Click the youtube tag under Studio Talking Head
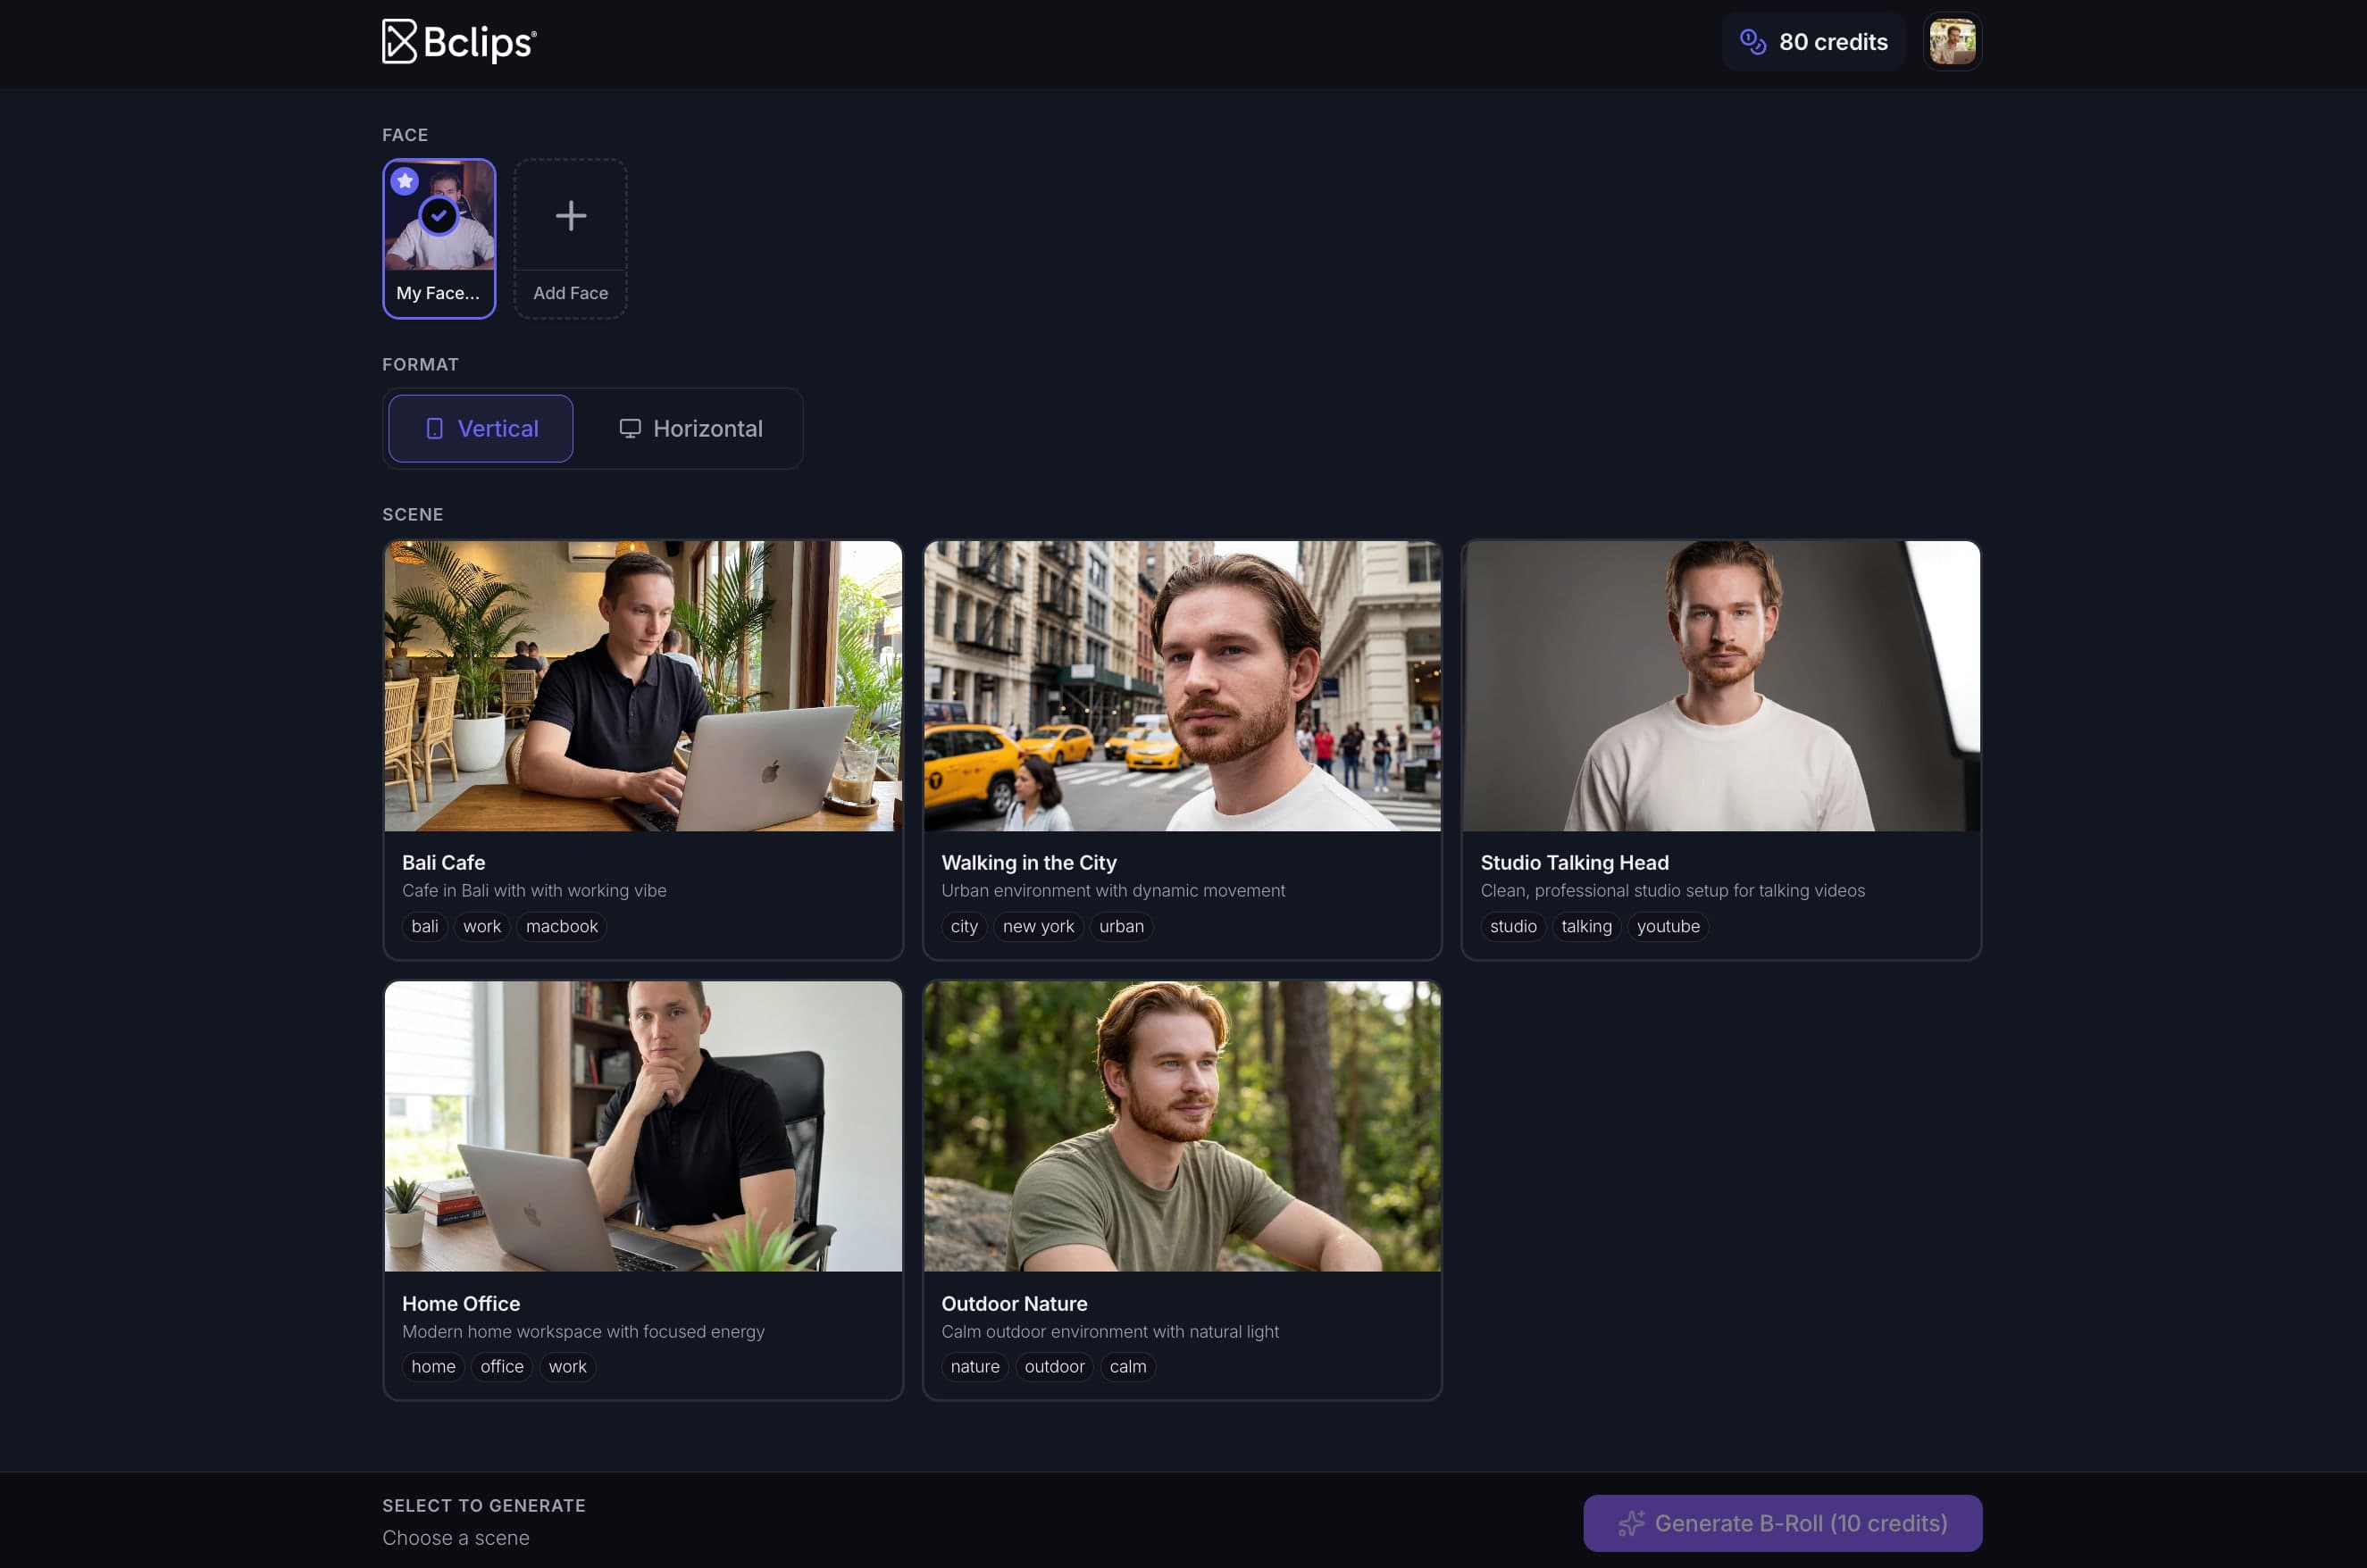 [x=1667, y=927]
